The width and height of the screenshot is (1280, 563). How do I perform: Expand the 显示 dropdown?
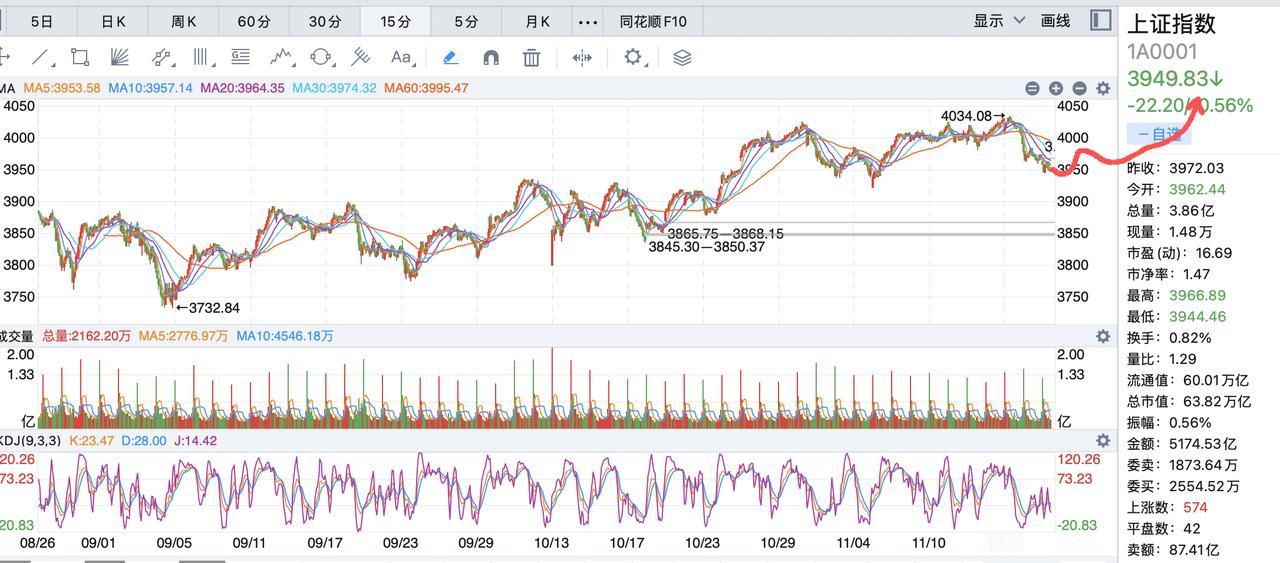999,20
